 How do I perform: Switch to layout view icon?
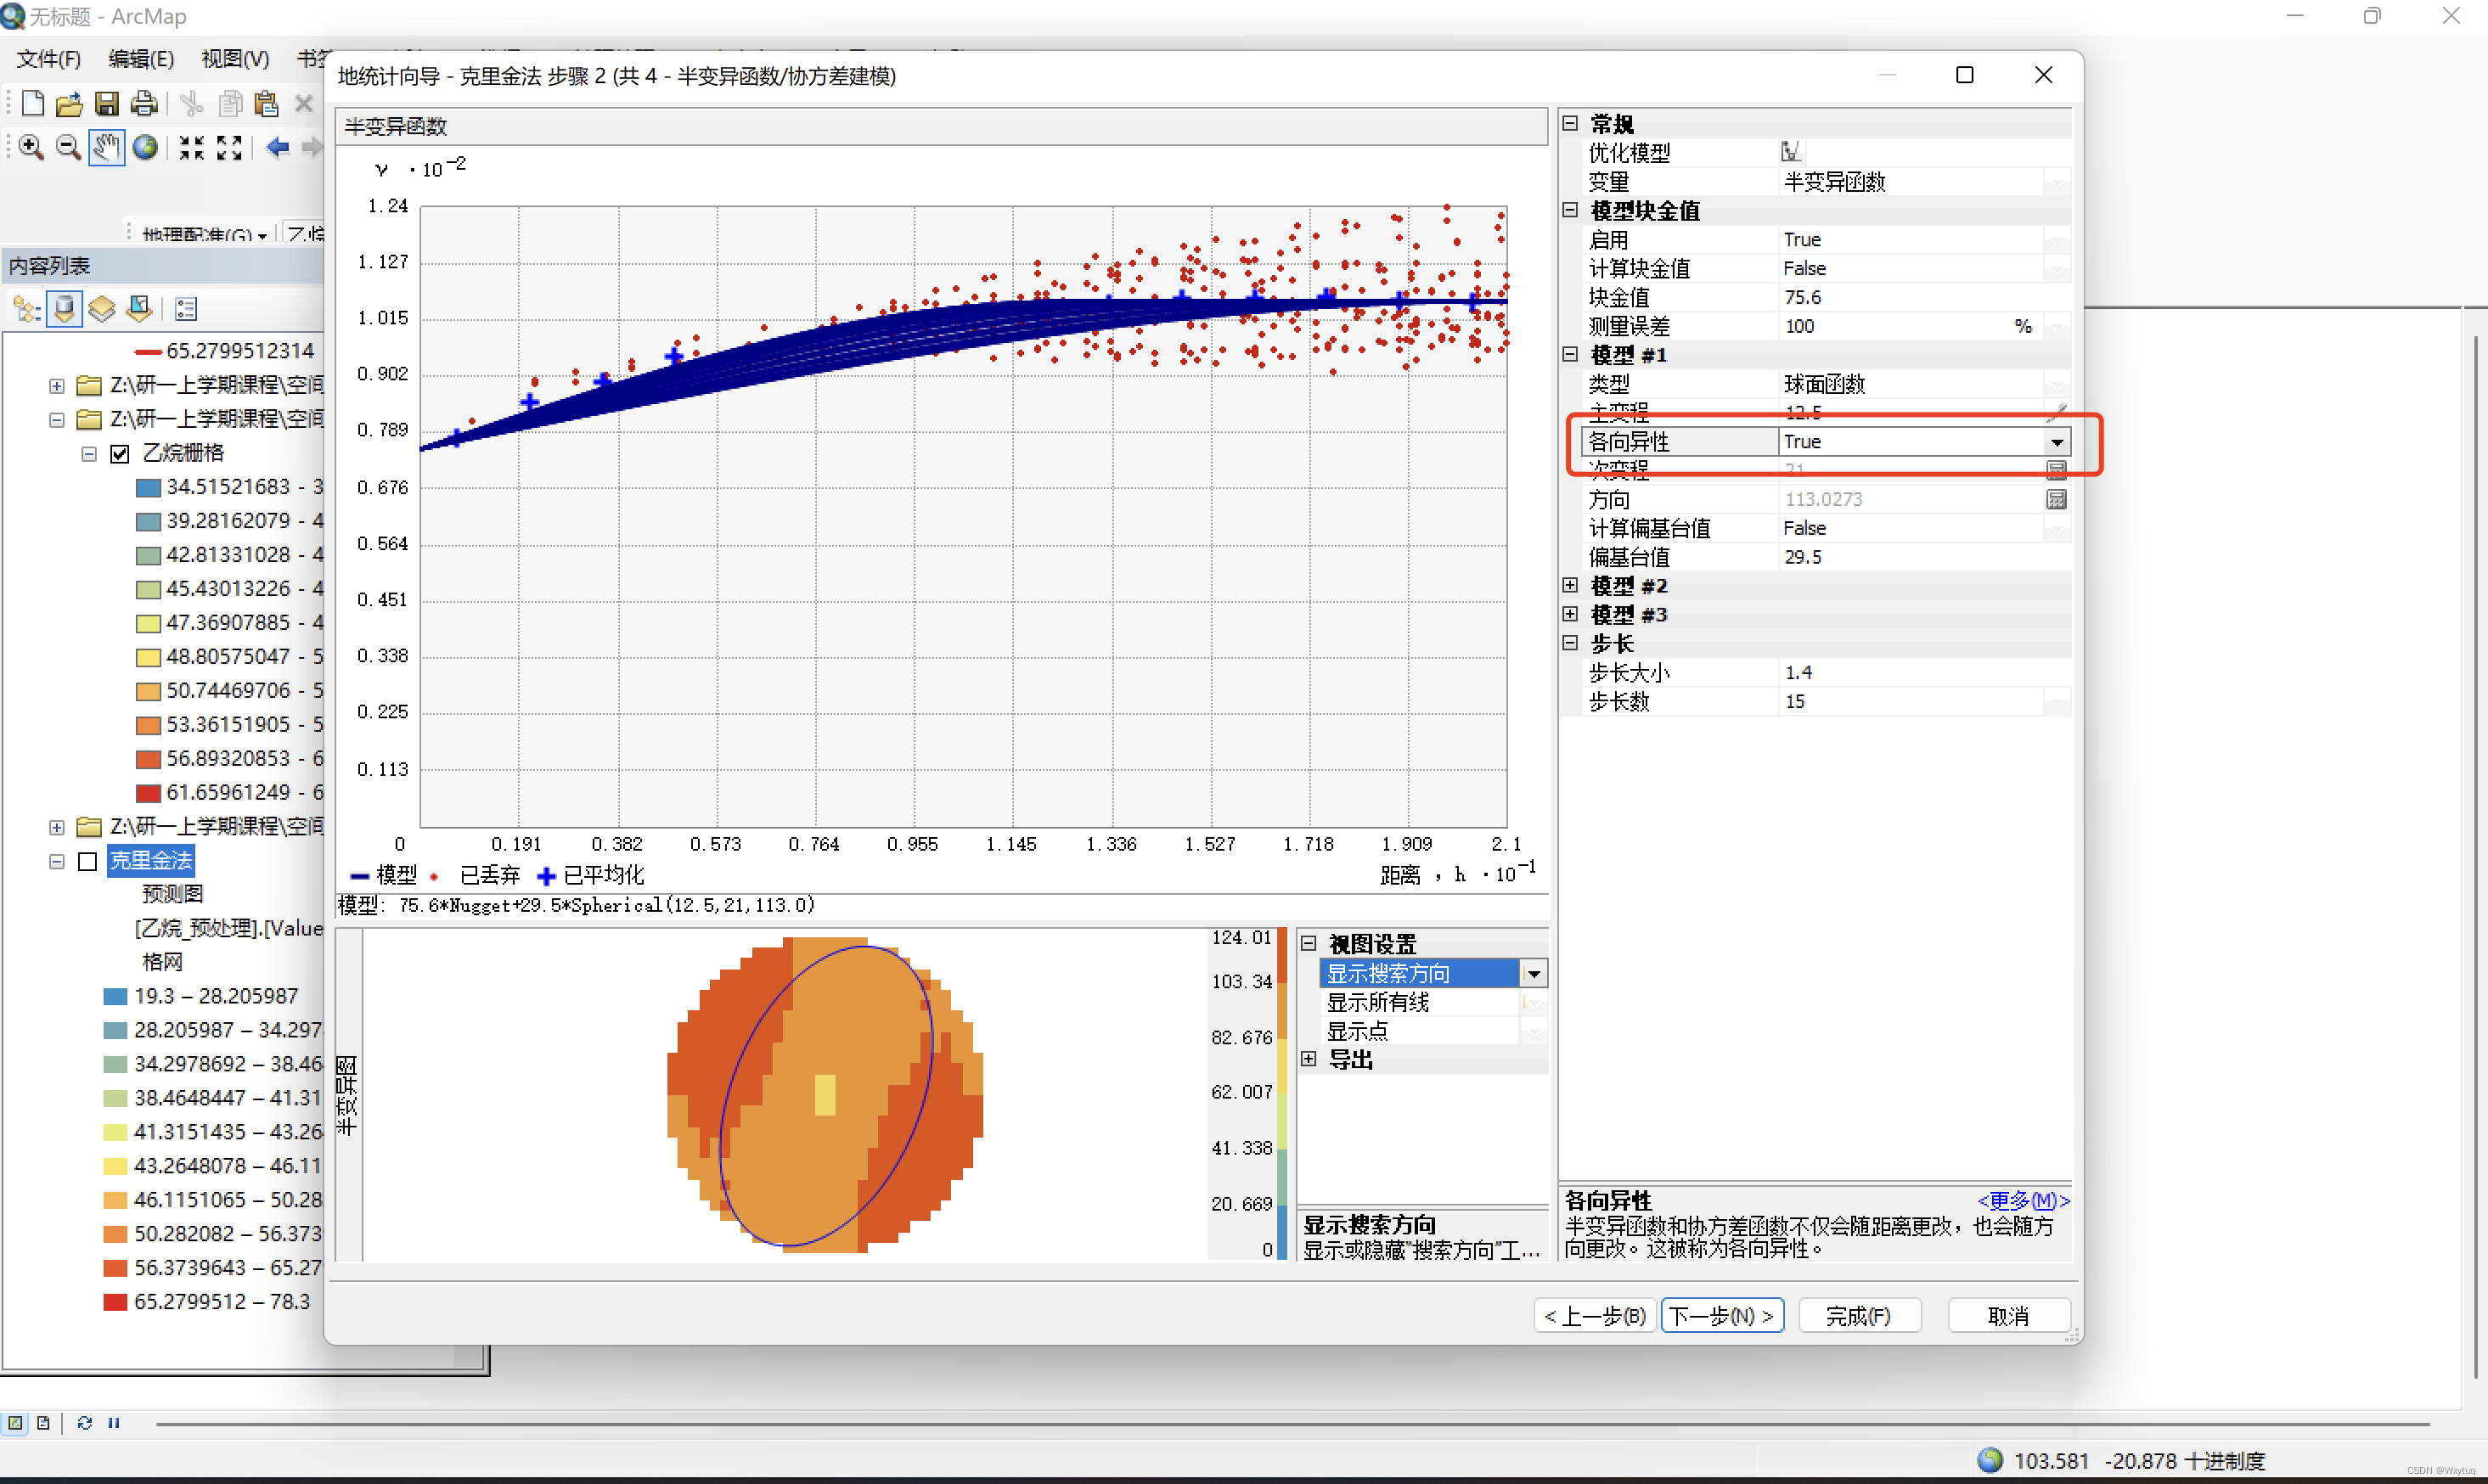click(43, 1422)
